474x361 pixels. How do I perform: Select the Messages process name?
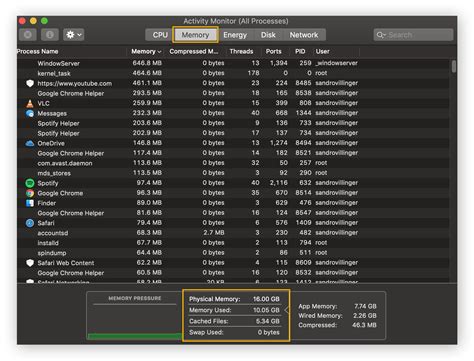(x=52, y=113)
